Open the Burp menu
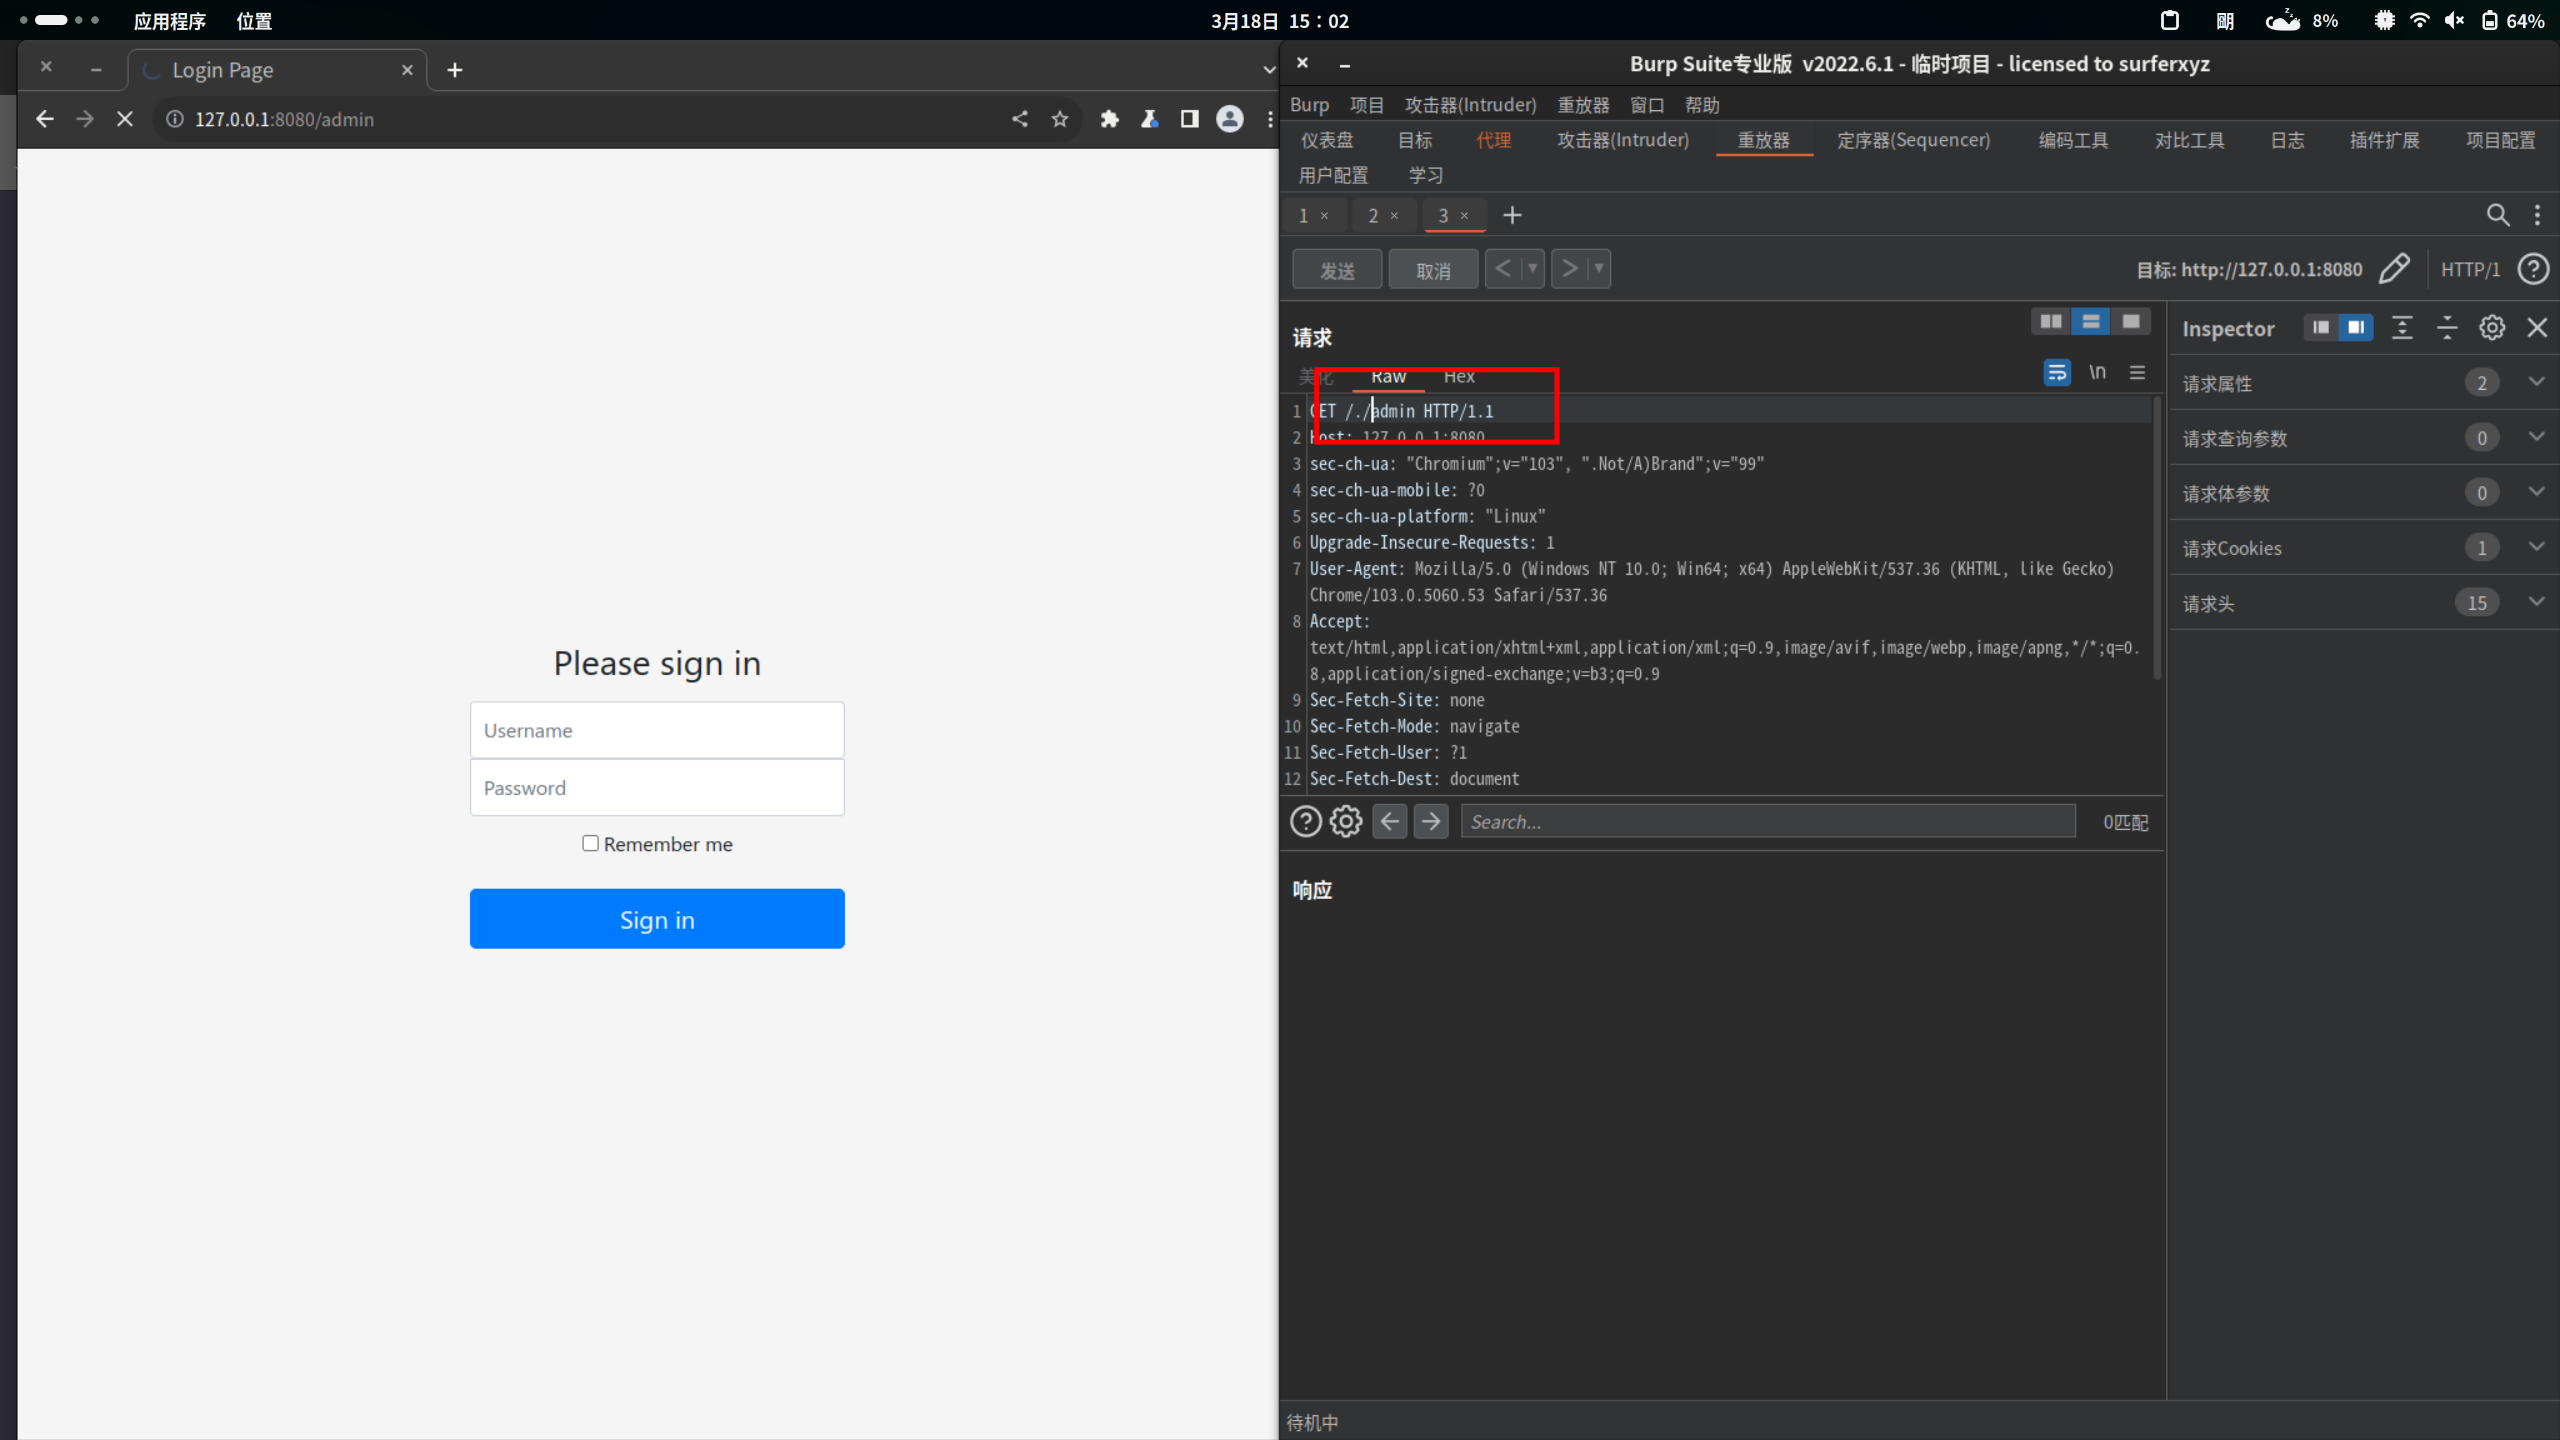Screen dimensions: 2560x1440 (1309, 105)
